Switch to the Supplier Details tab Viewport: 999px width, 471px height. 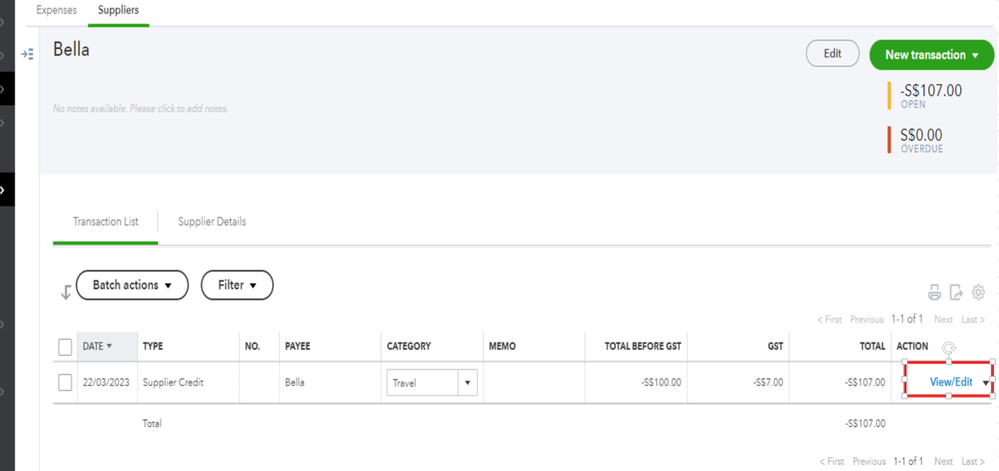point(212,221)
